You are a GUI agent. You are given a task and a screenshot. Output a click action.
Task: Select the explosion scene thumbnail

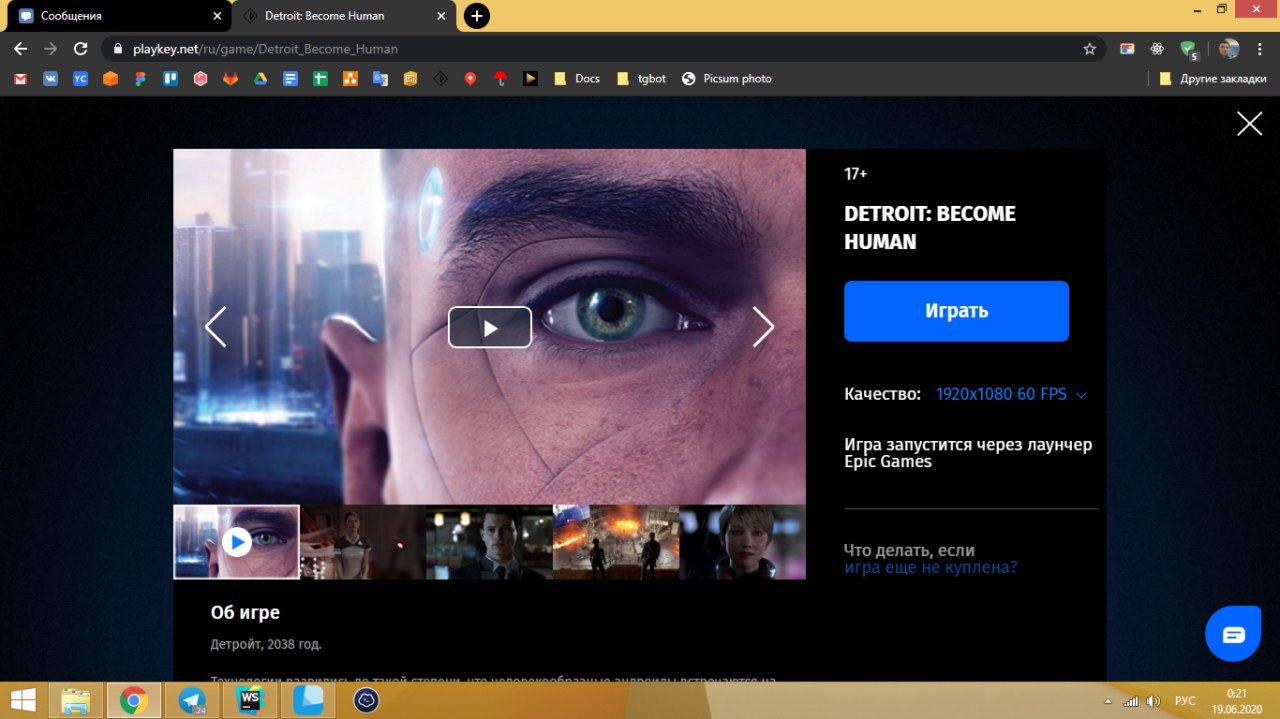pyautogui.click(x=616, y=542)
